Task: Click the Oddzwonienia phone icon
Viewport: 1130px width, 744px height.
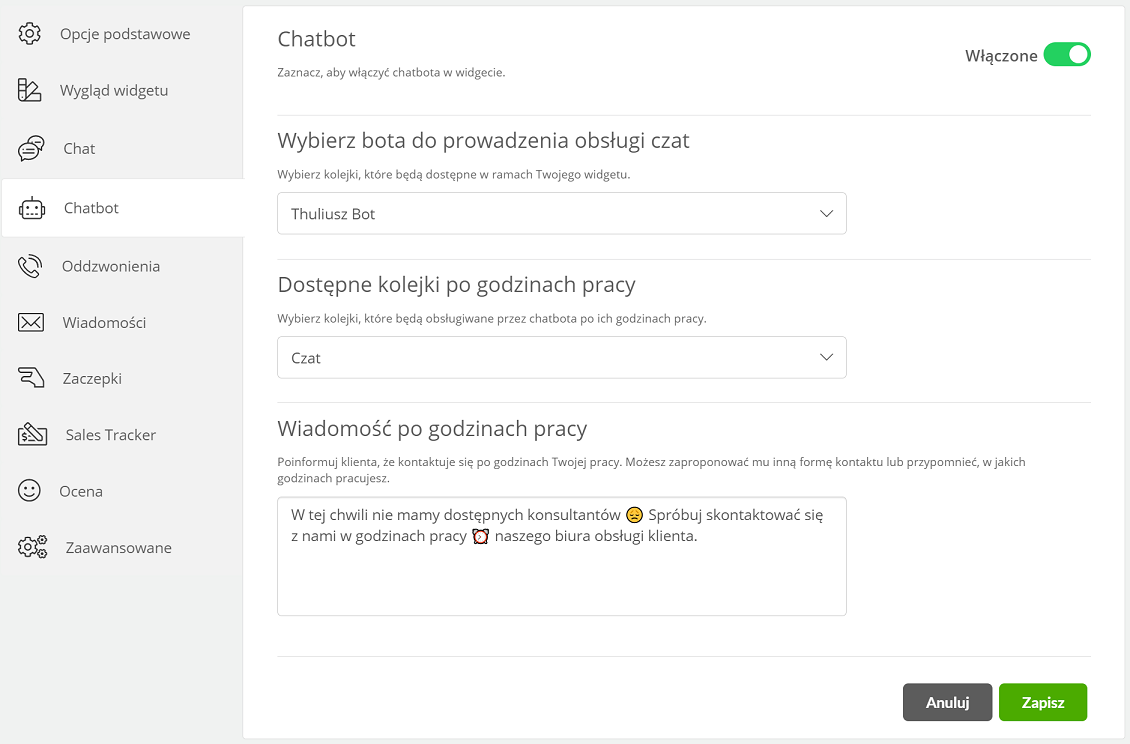Action: (x=30, y=266)
